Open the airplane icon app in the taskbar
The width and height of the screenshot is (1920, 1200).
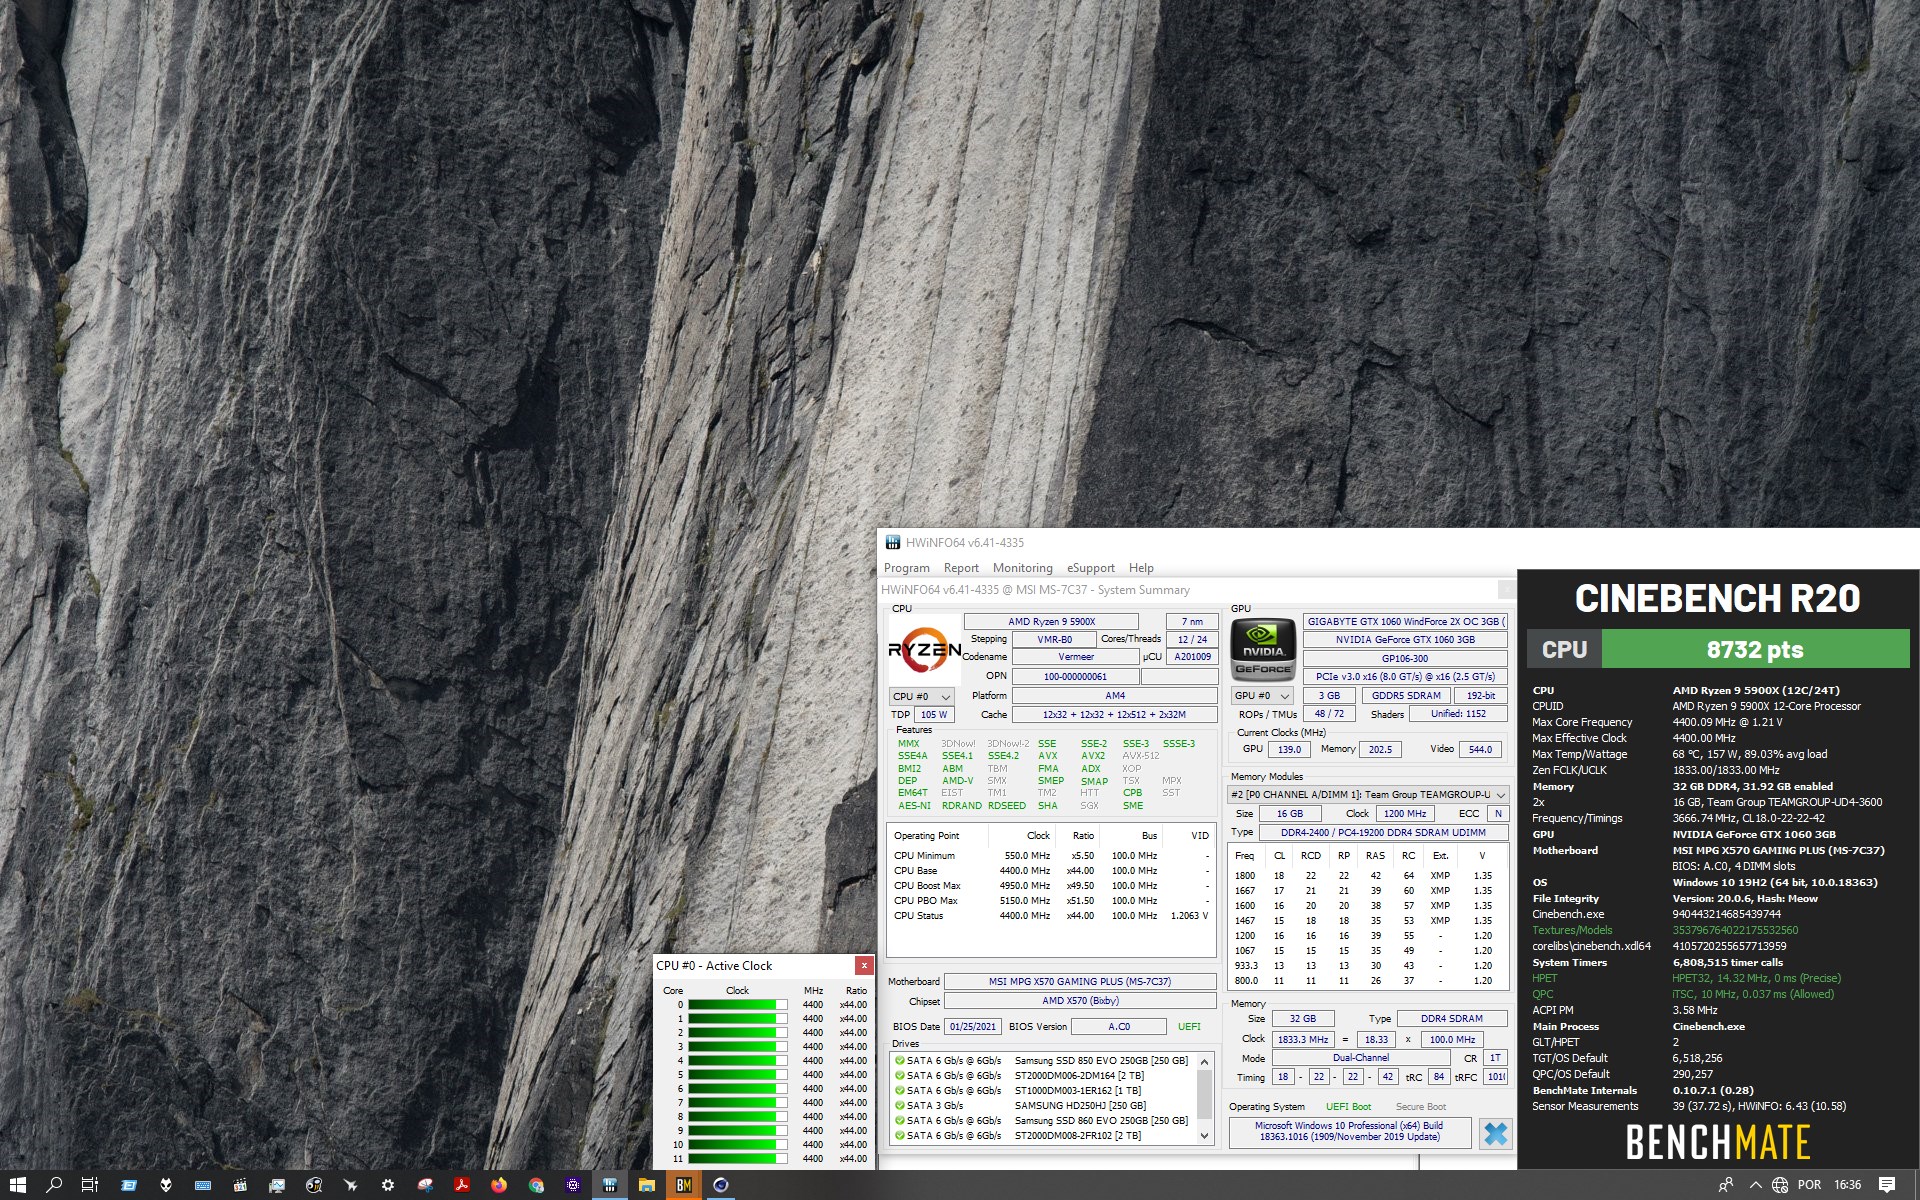coord(351,1185)
